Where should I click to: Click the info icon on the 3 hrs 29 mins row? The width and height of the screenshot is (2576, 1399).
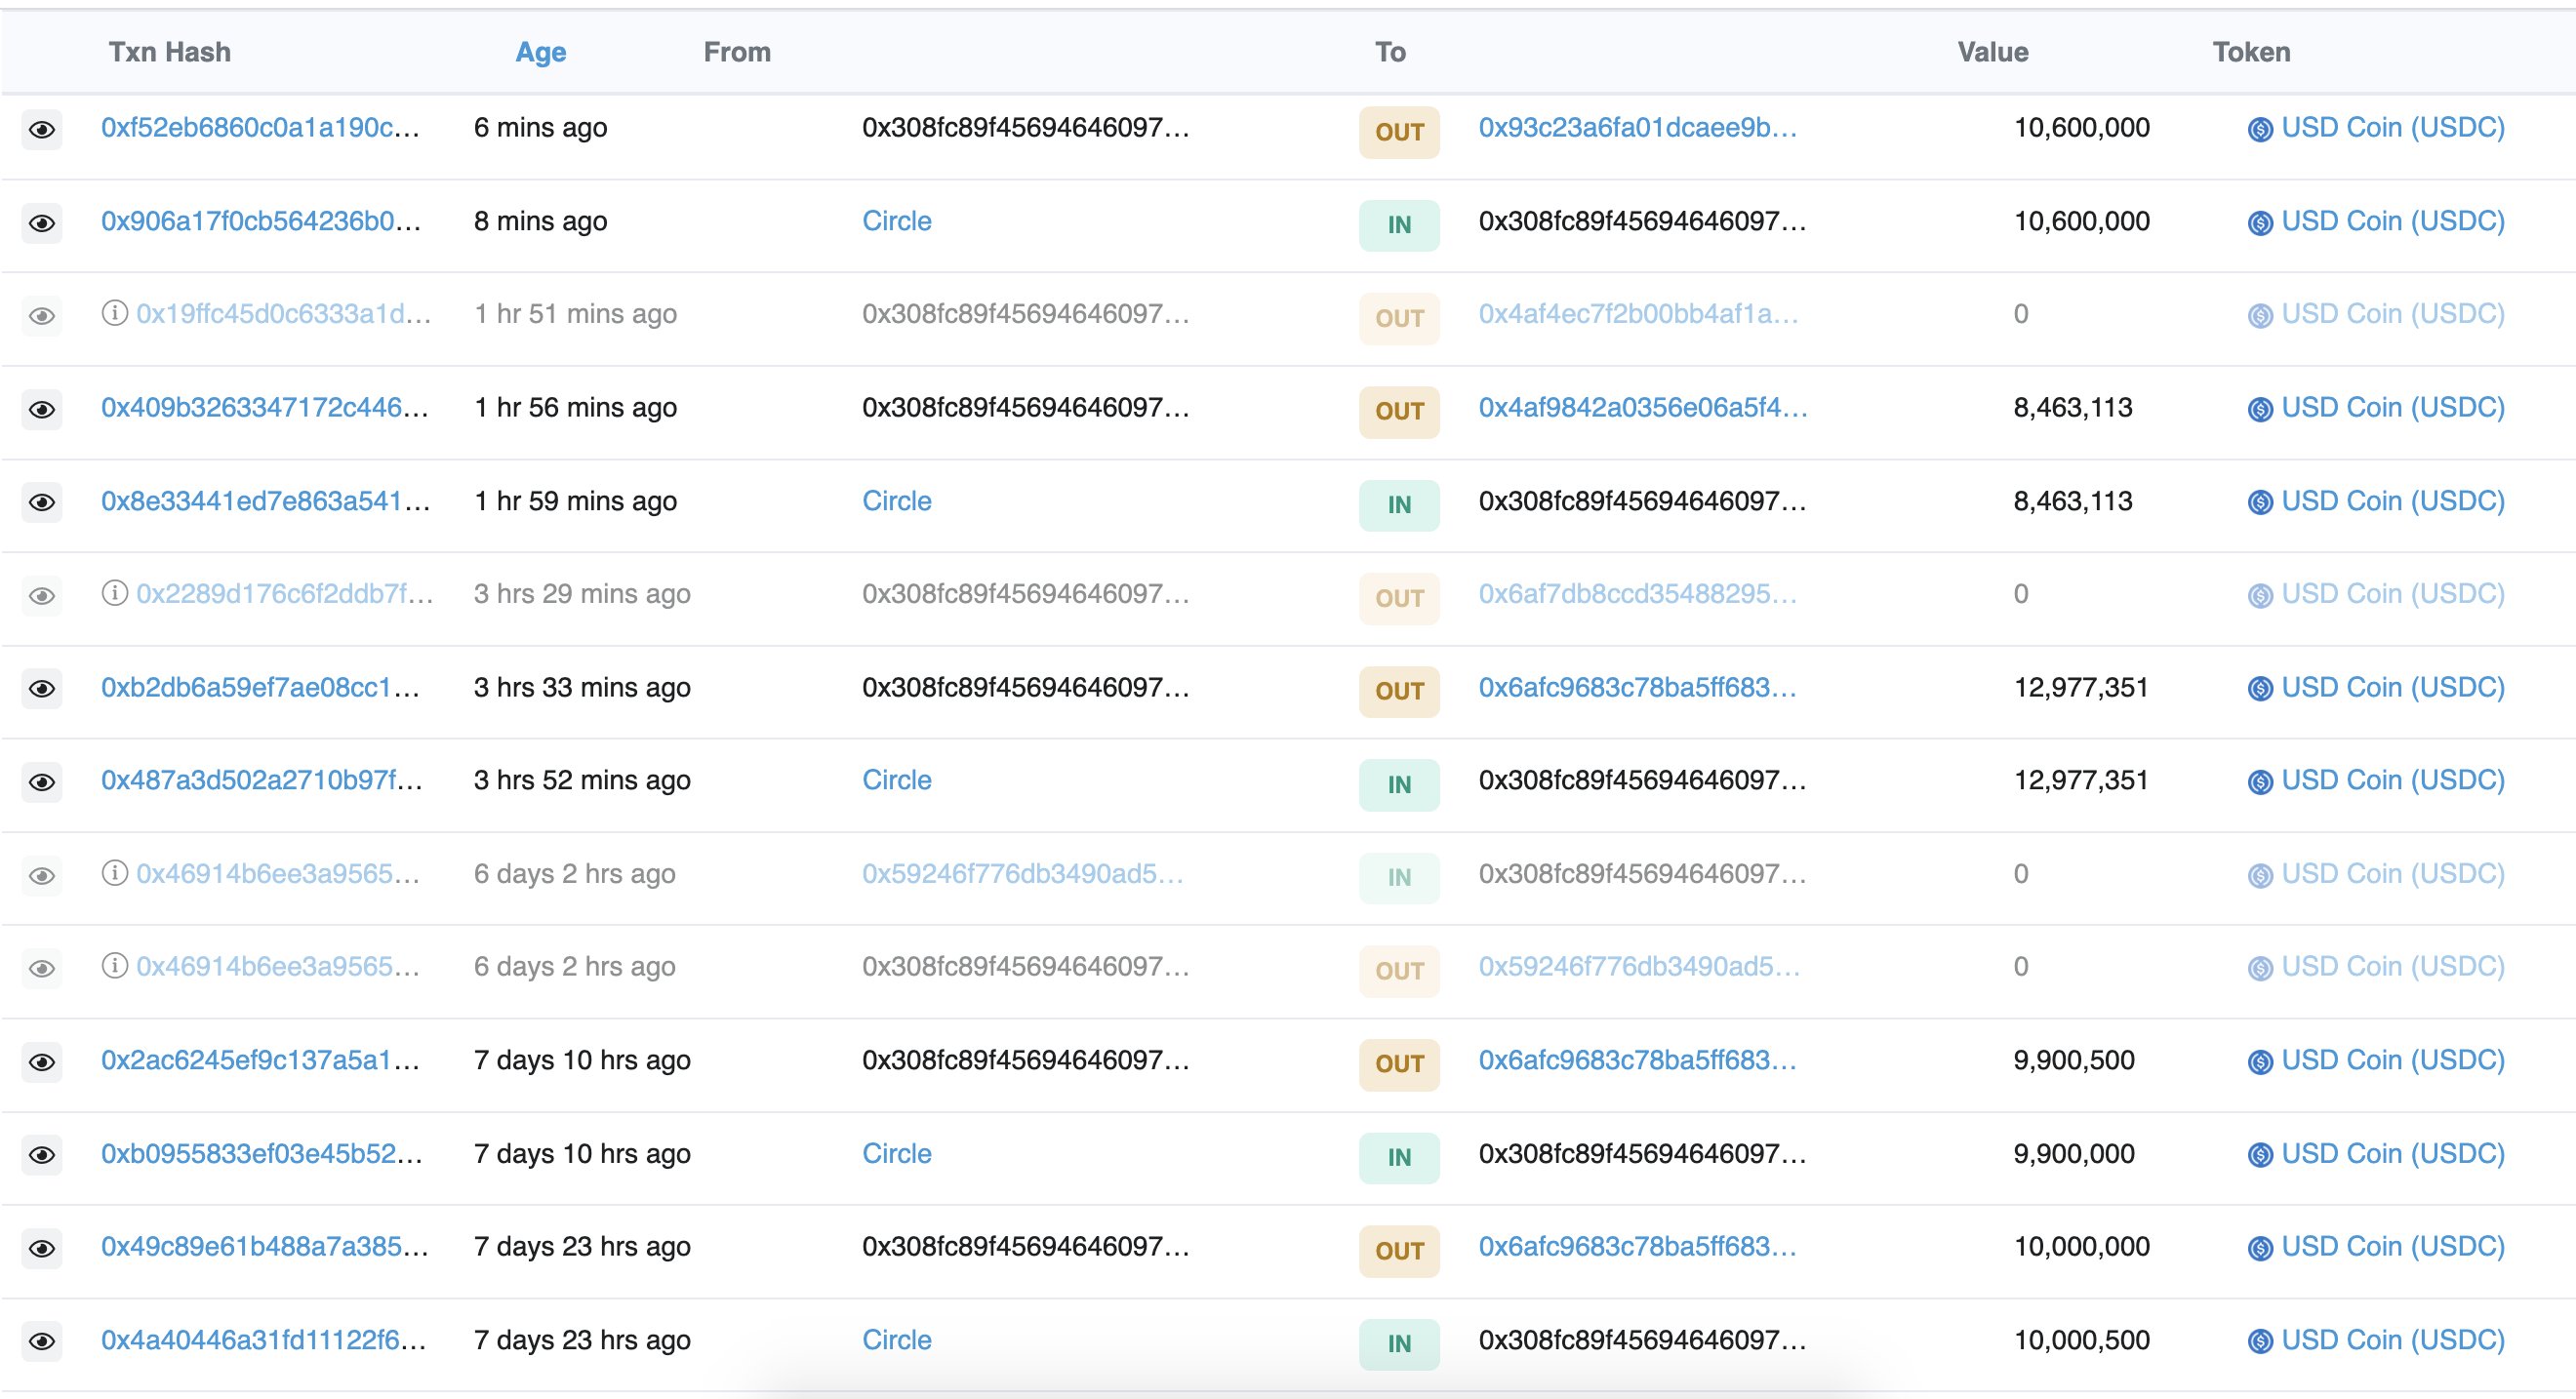(113, 593)
